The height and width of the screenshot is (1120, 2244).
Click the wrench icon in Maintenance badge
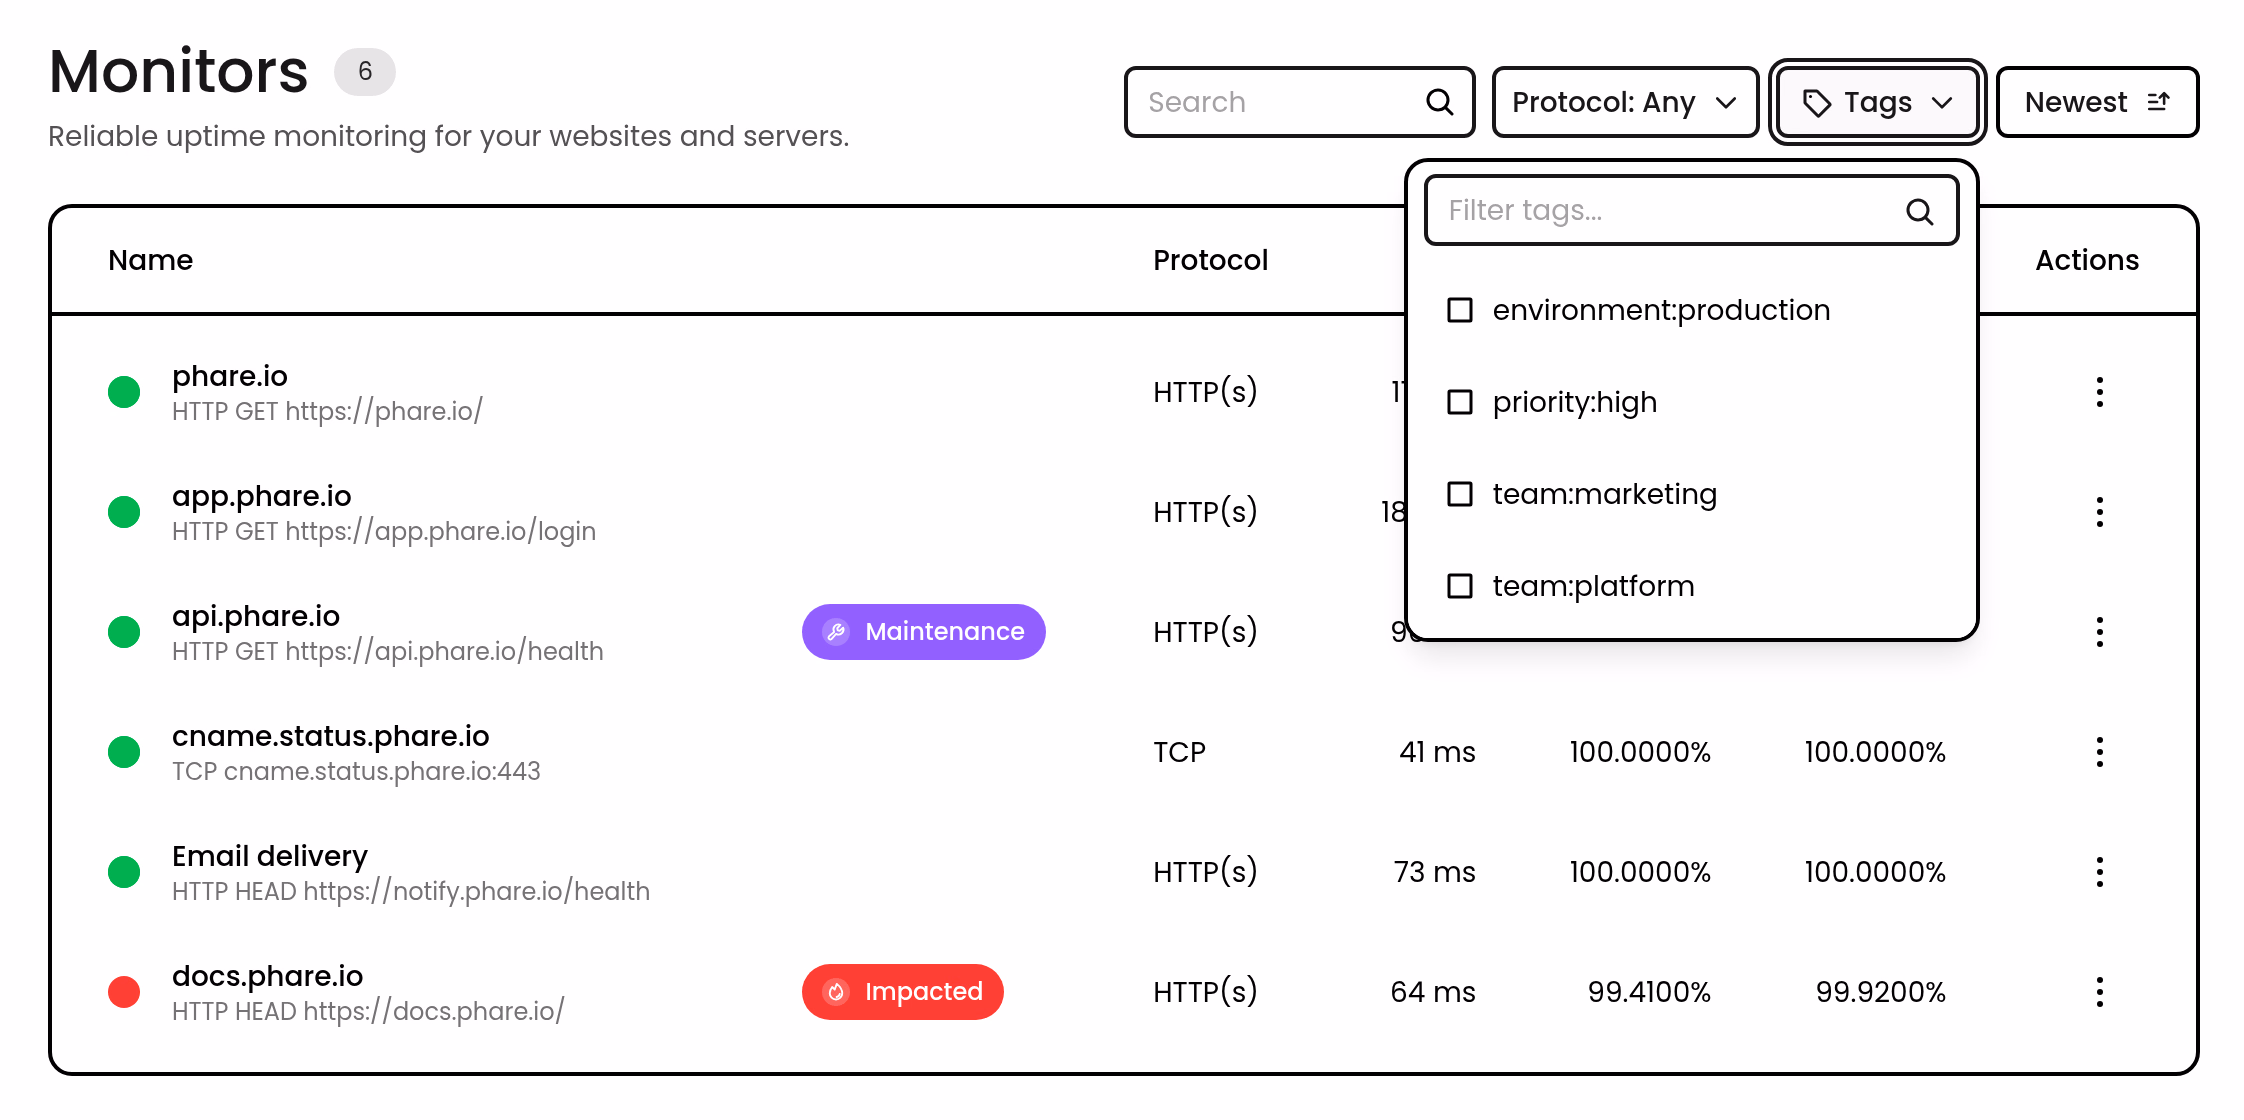tap(836, 632)
